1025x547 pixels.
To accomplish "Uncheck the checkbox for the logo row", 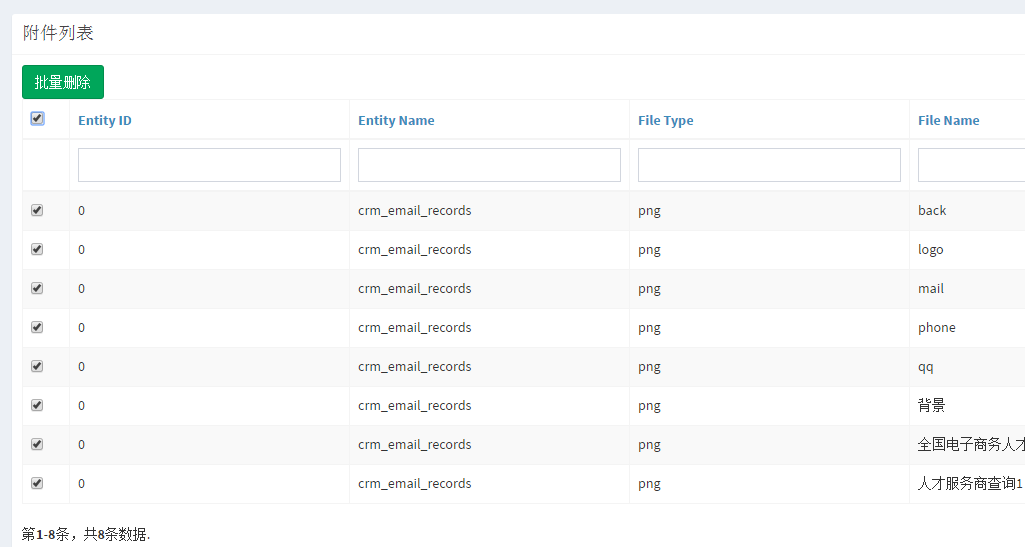I will (x=37, y=250).
